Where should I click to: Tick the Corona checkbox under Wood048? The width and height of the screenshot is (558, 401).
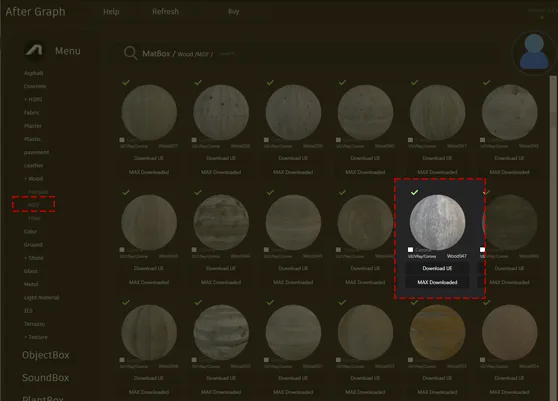click(x=482, y=250)
